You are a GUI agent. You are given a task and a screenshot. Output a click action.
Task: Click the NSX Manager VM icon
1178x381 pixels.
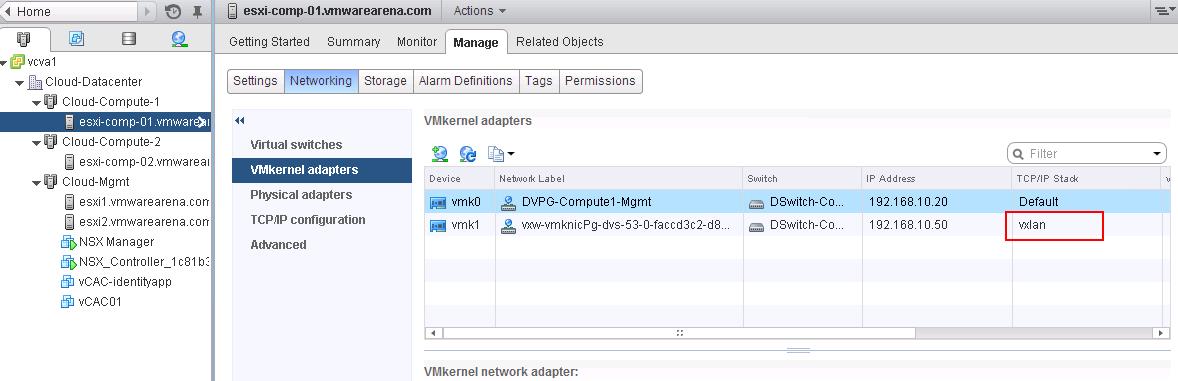point(68,242)
